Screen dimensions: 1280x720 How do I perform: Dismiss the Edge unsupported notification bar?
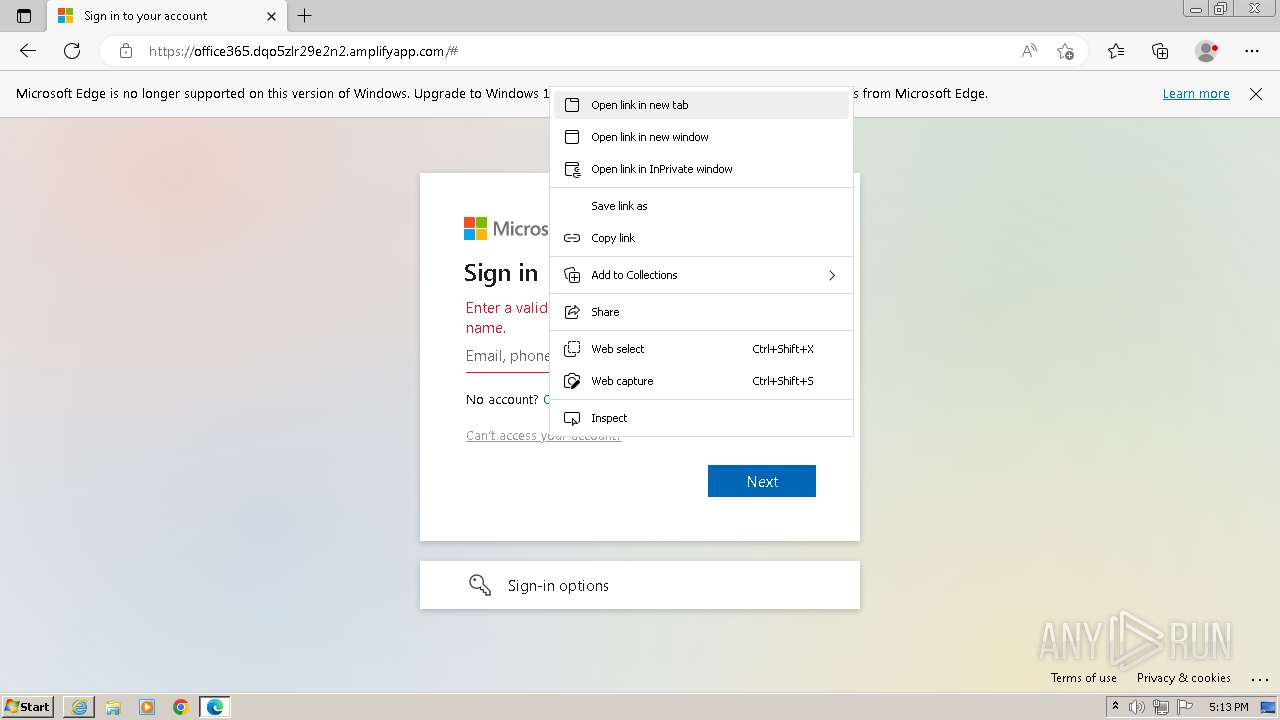(x=1256, y=94)
